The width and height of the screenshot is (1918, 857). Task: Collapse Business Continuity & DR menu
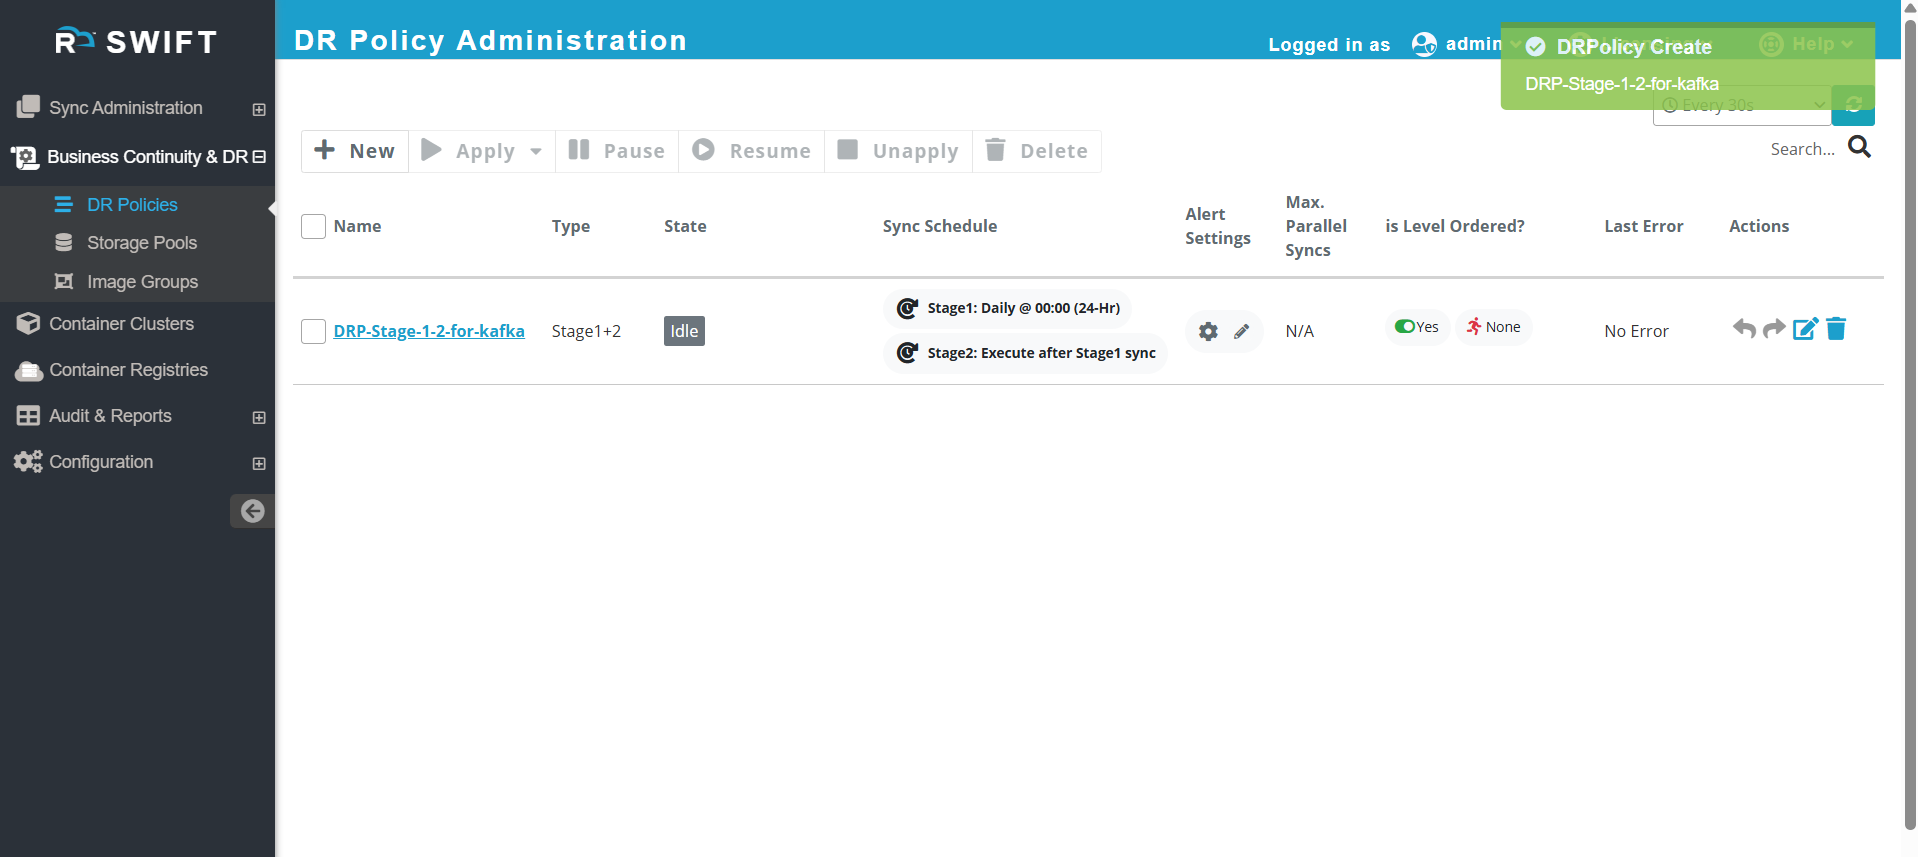coord(259,157)
